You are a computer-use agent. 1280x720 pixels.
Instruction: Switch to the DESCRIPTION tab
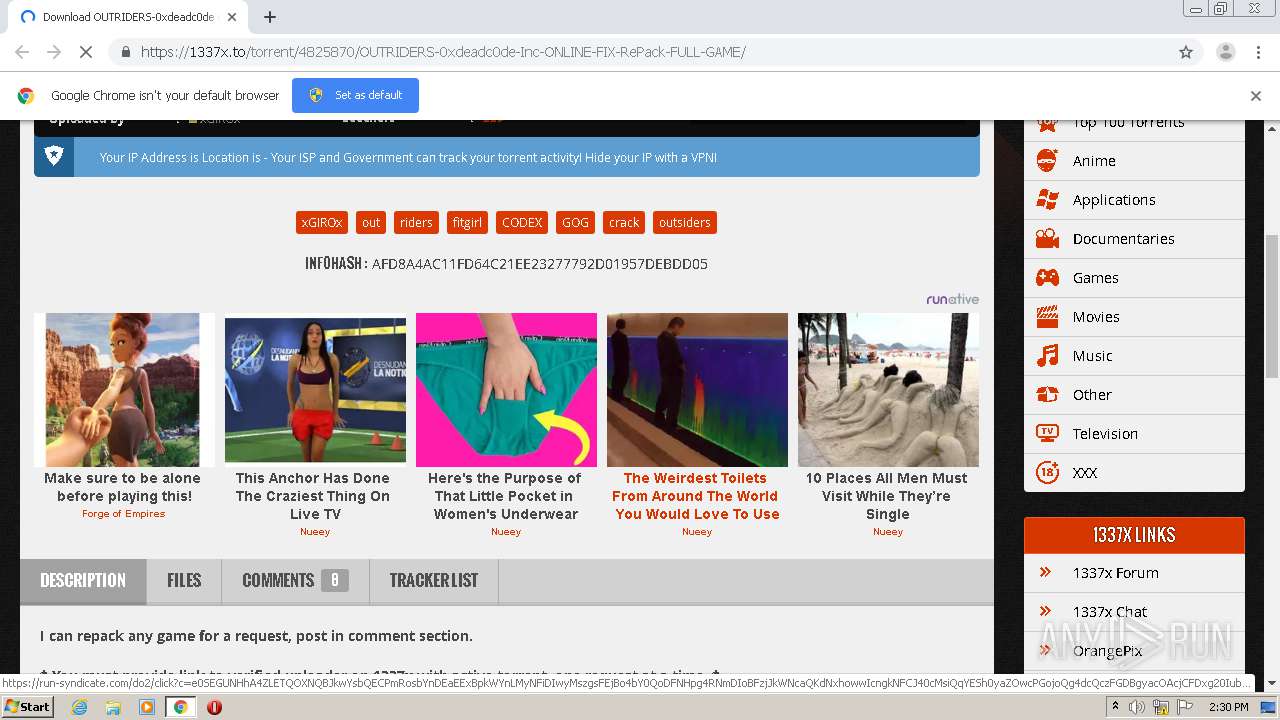point(83,581)
